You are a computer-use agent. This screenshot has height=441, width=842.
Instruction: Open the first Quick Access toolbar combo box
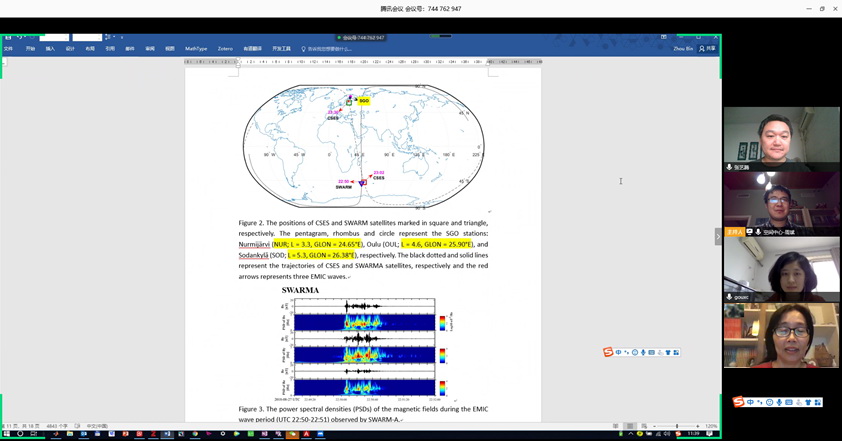pos(54,38)
